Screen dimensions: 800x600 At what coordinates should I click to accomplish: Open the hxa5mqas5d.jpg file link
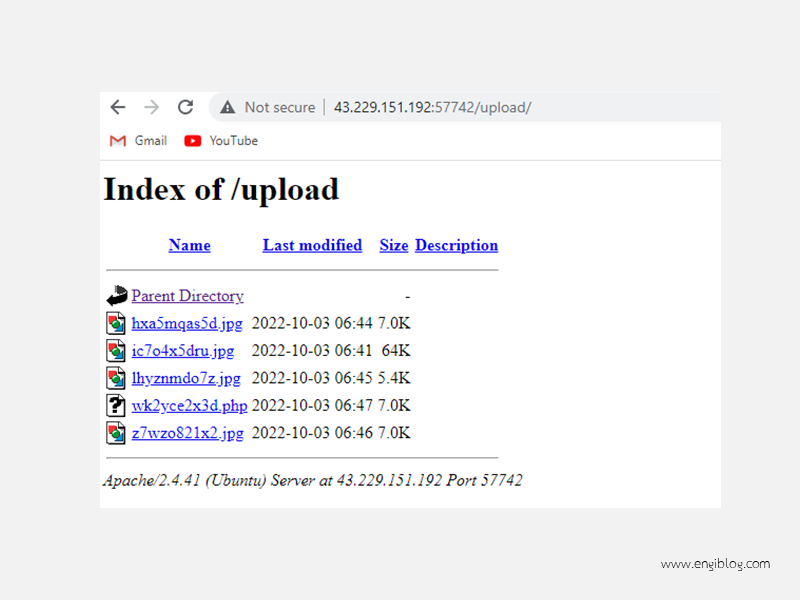point(187,323)
